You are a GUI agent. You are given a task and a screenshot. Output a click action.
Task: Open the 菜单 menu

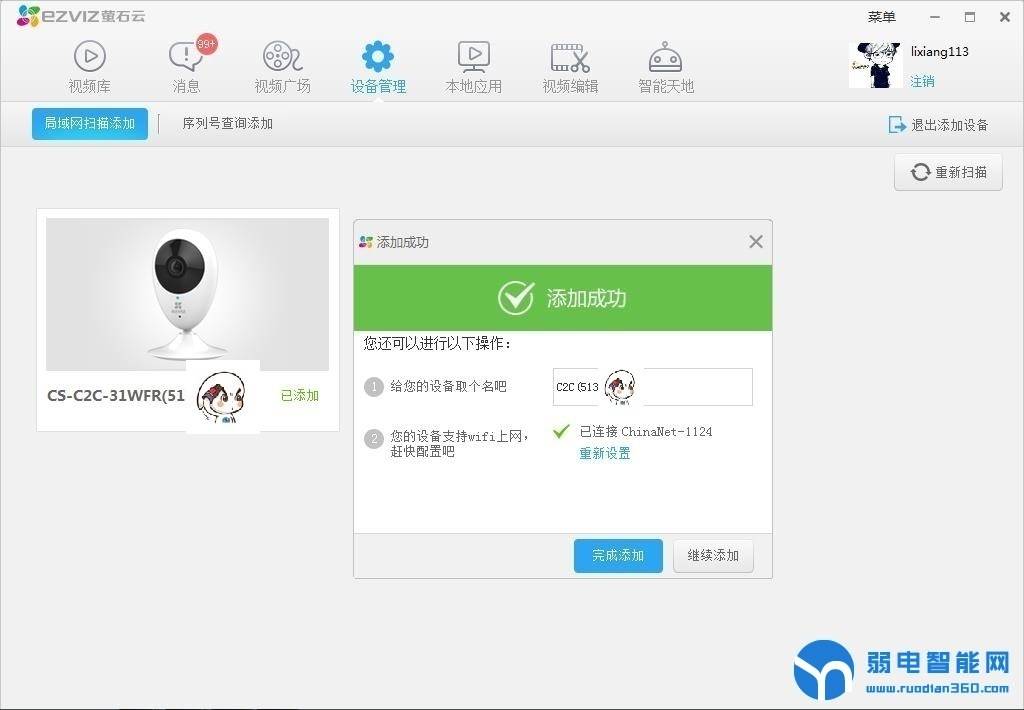(x=881, y=17)
